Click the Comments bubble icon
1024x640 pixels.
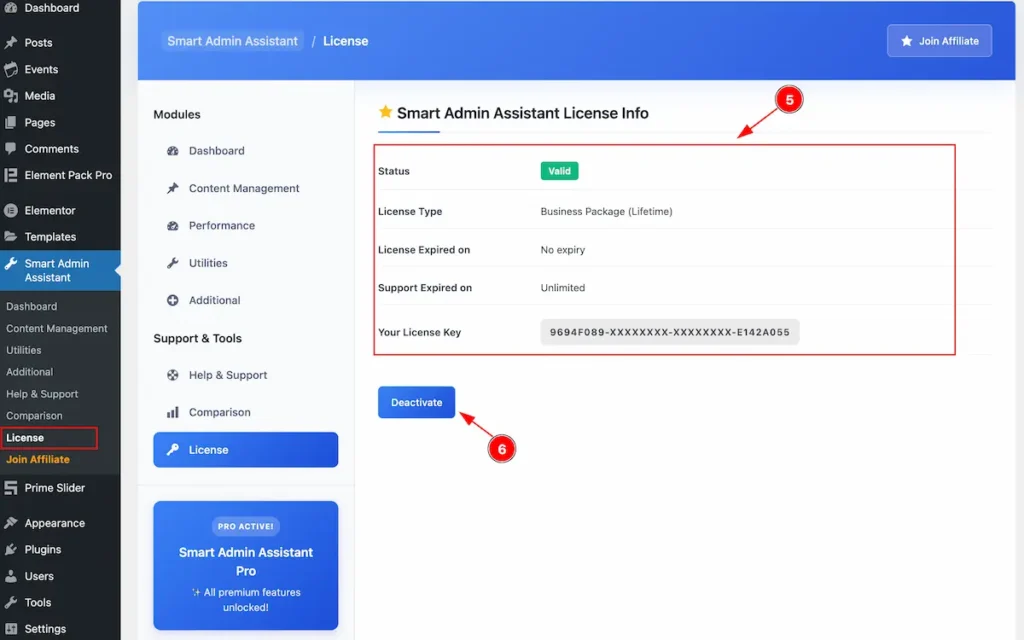pyautogui.click(x=10, y=149)
